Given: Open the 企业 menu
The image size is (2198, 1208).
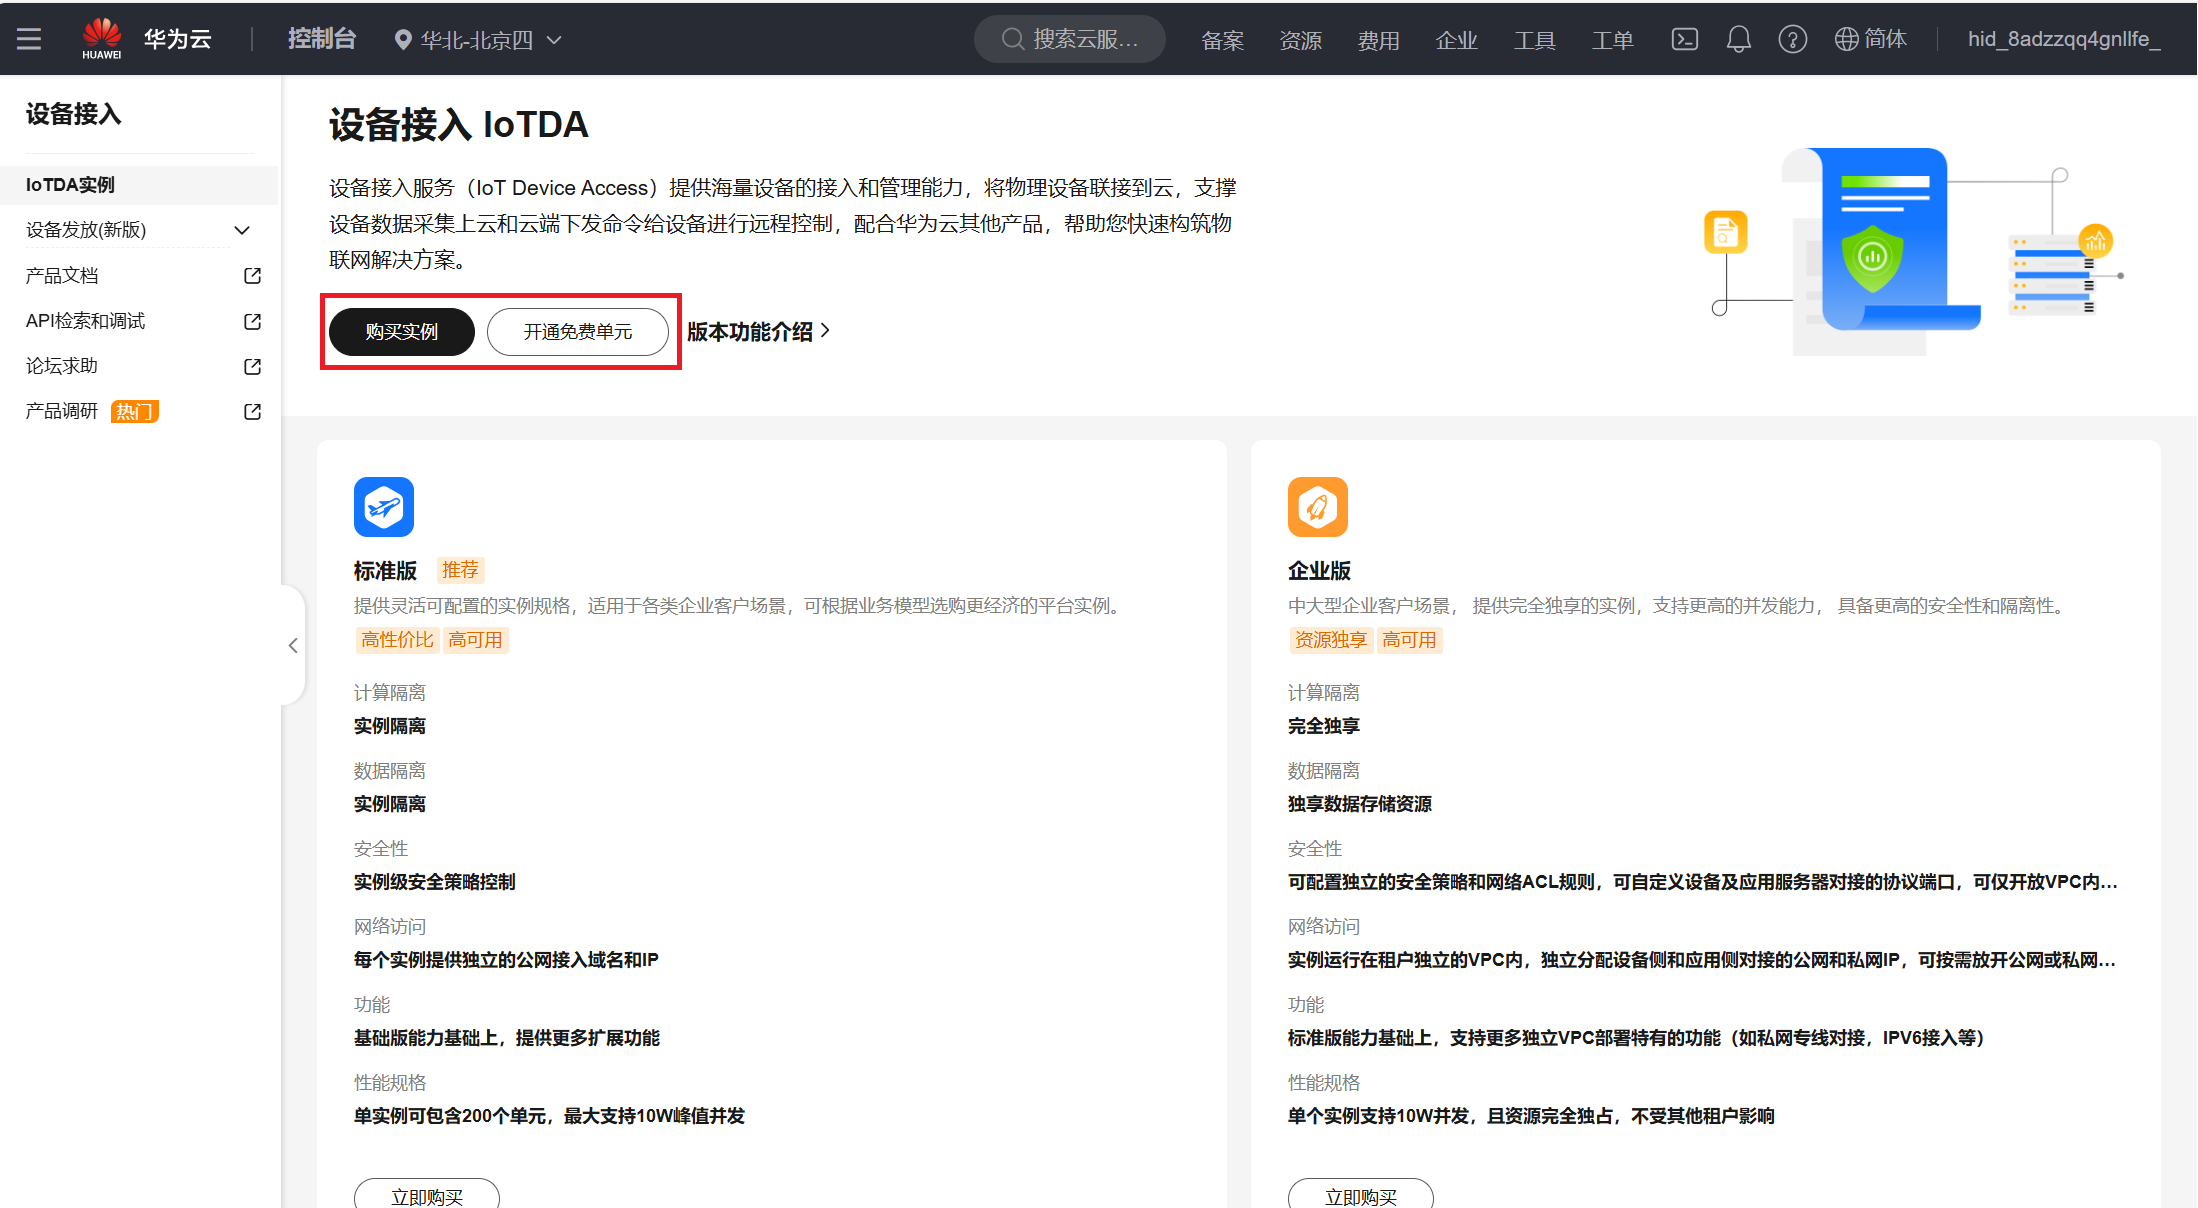Looking at the screenshot, I should [1456, 40].
